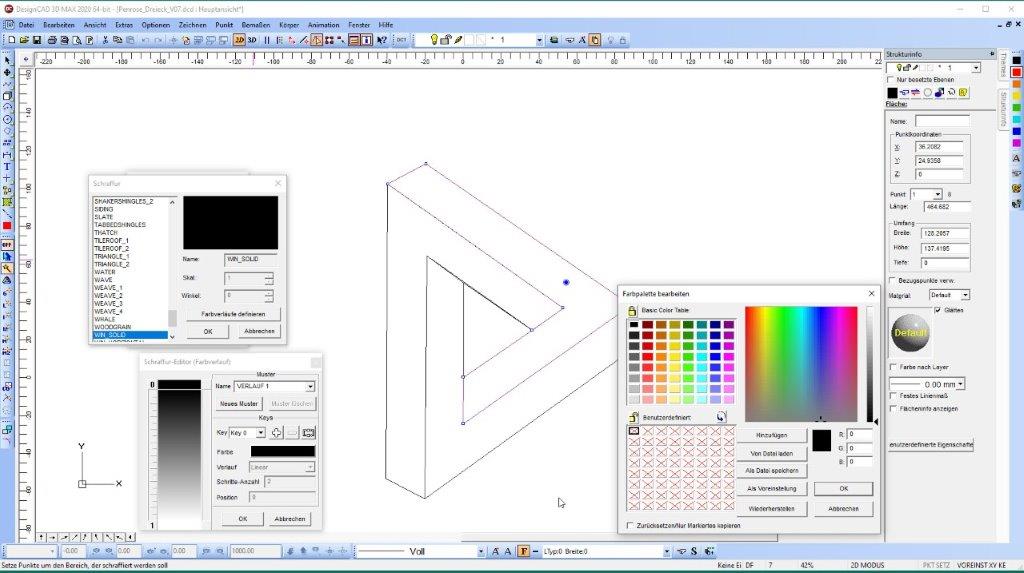The image size is (1024, 573).
Task: Click the letter A icon in right strip
Action: 1016,159
